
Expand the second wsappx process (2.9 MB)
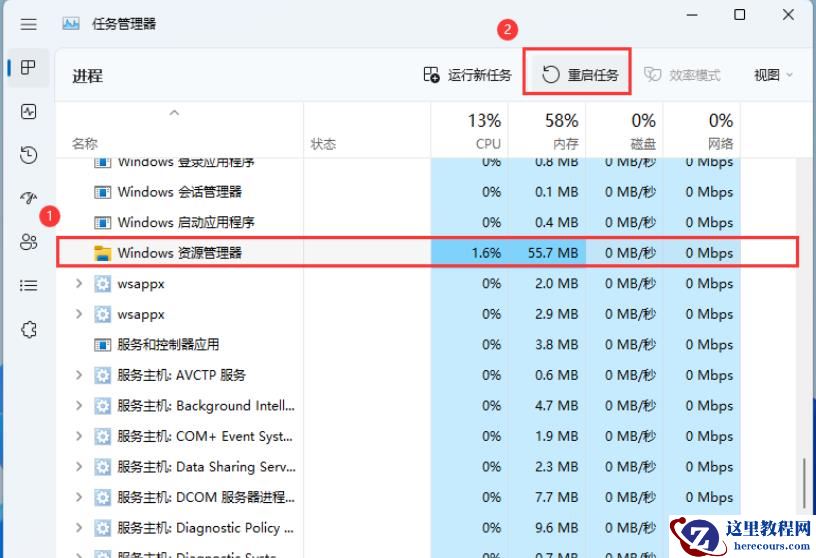[79, 314]
